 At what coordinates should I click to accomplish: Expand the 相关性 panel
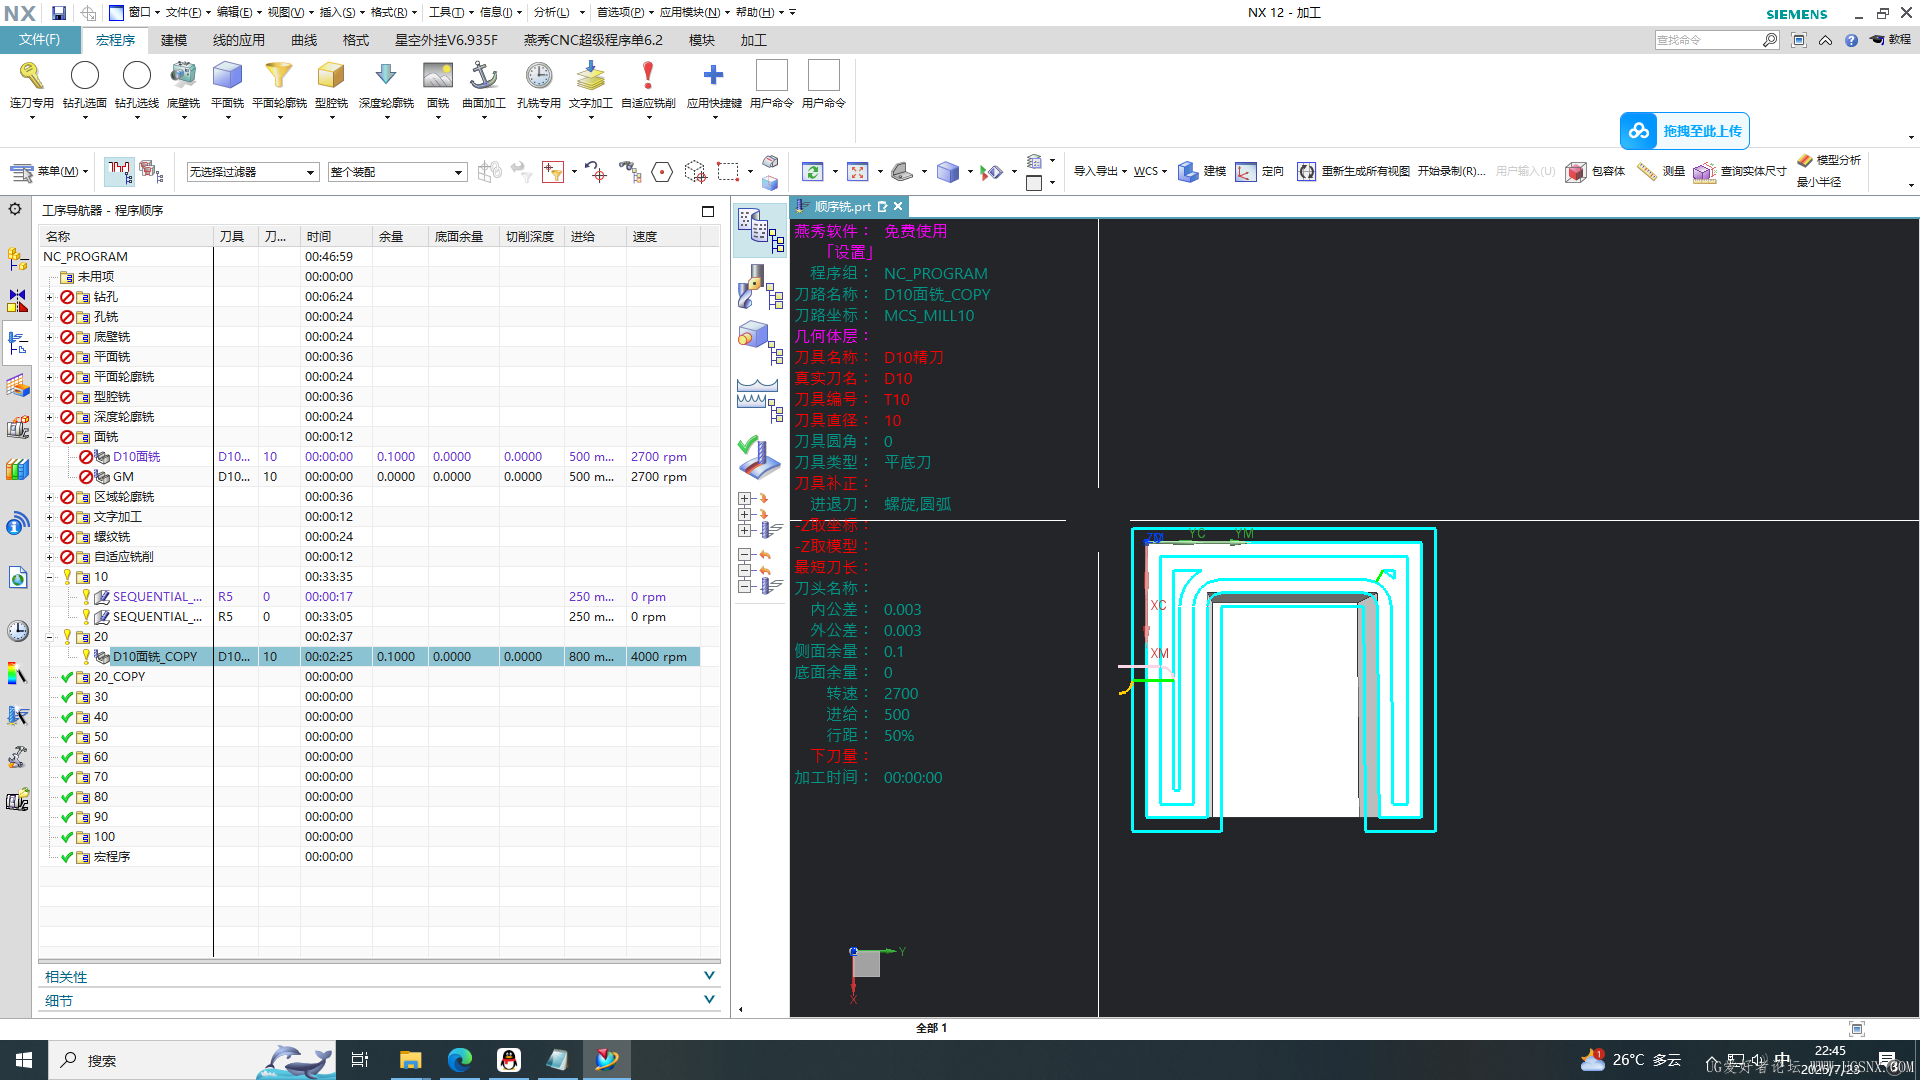[378, 976]
